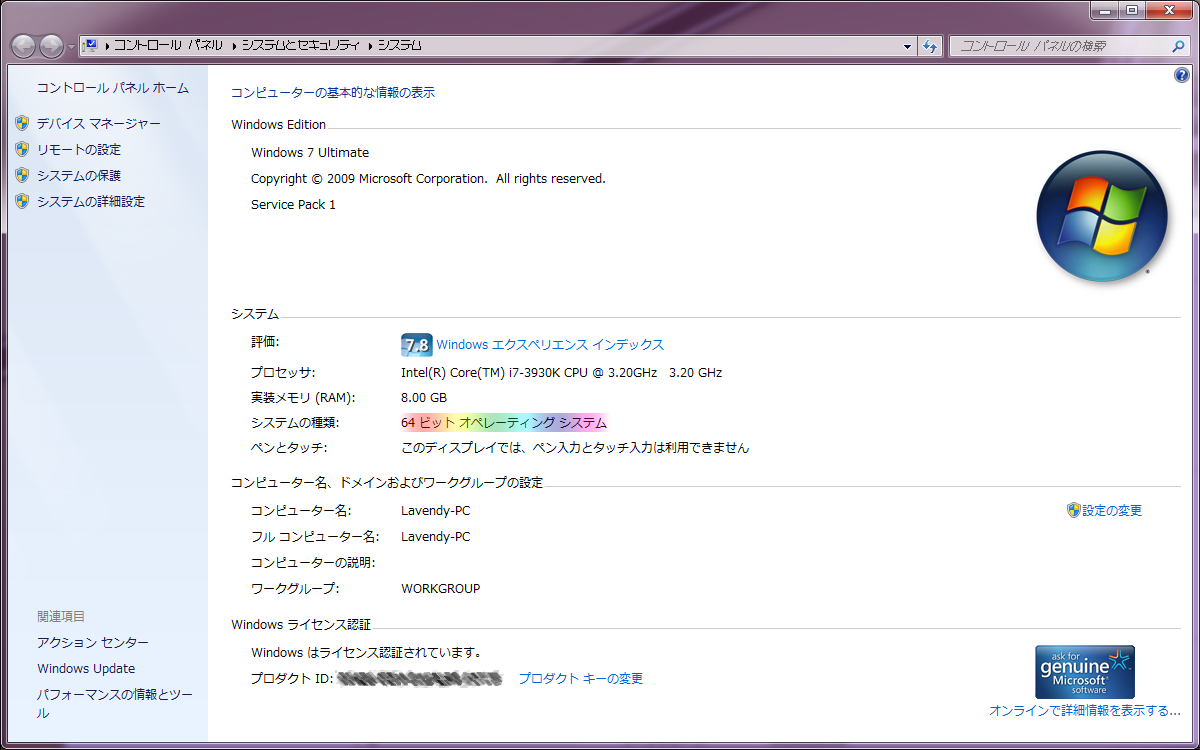Open リモートの設定 from the sidebar
Image resolution: width=1200 pixels, height=750 pixels.
coord(79,149)
